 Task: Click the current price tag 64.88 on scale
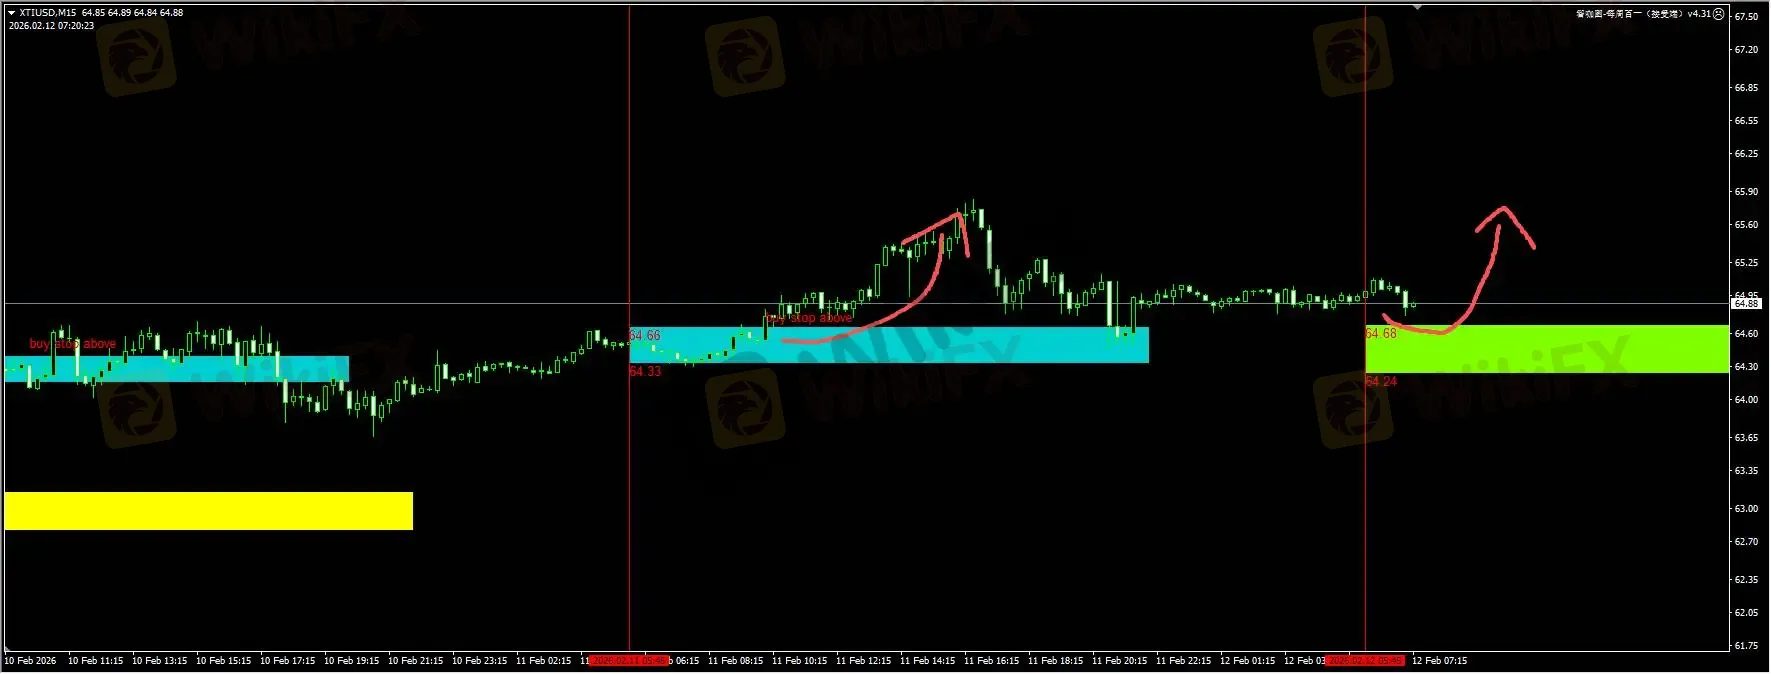click(1746, 303)
